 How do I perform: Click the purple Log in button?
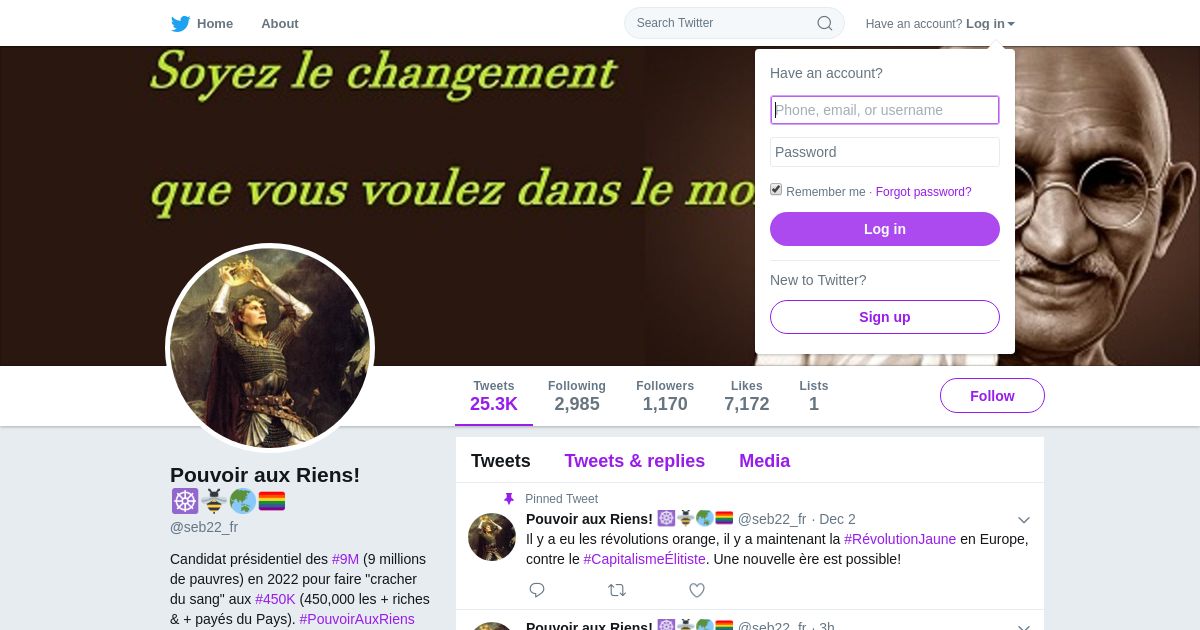point(885,229)
